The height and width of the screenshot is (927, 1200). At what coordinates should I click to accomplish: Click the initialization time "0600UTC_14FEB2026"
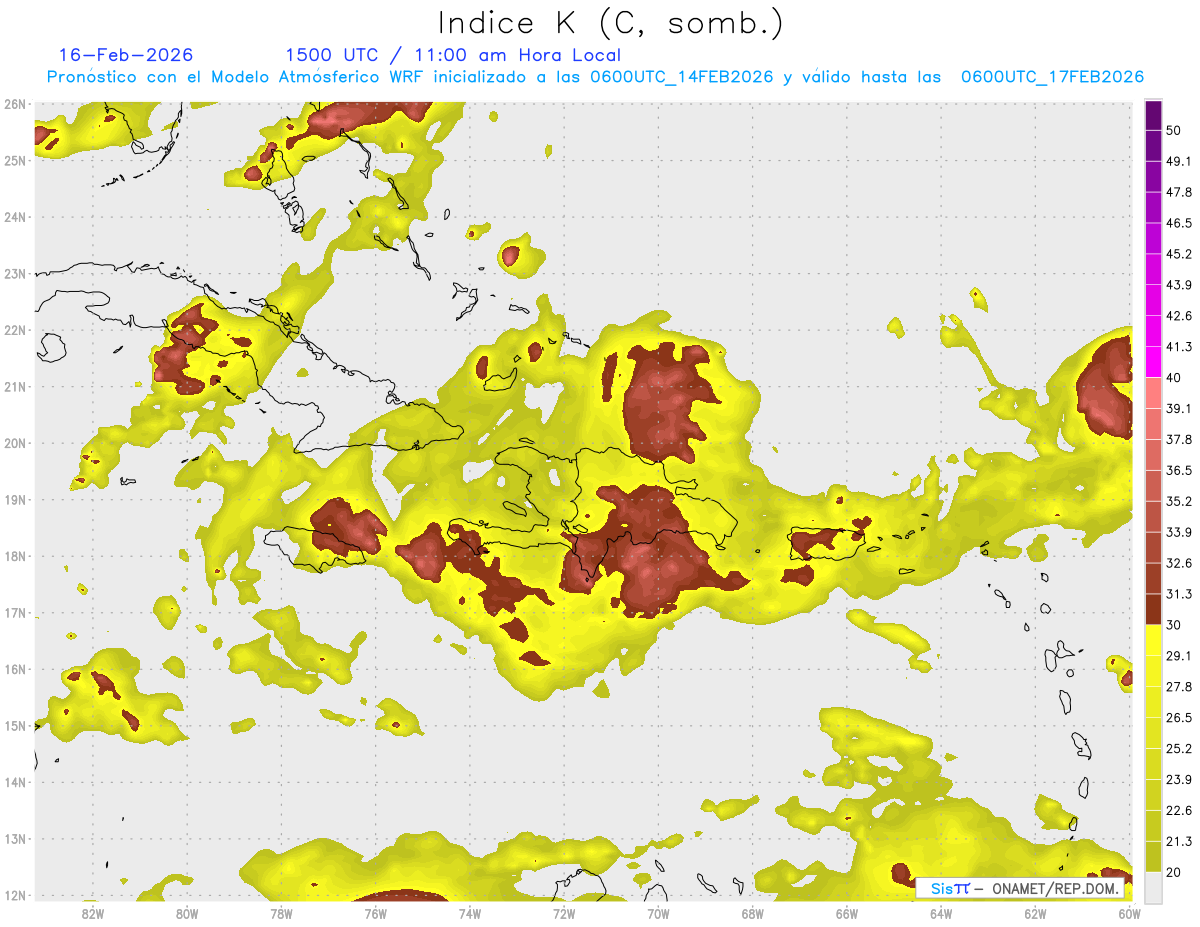682,77
